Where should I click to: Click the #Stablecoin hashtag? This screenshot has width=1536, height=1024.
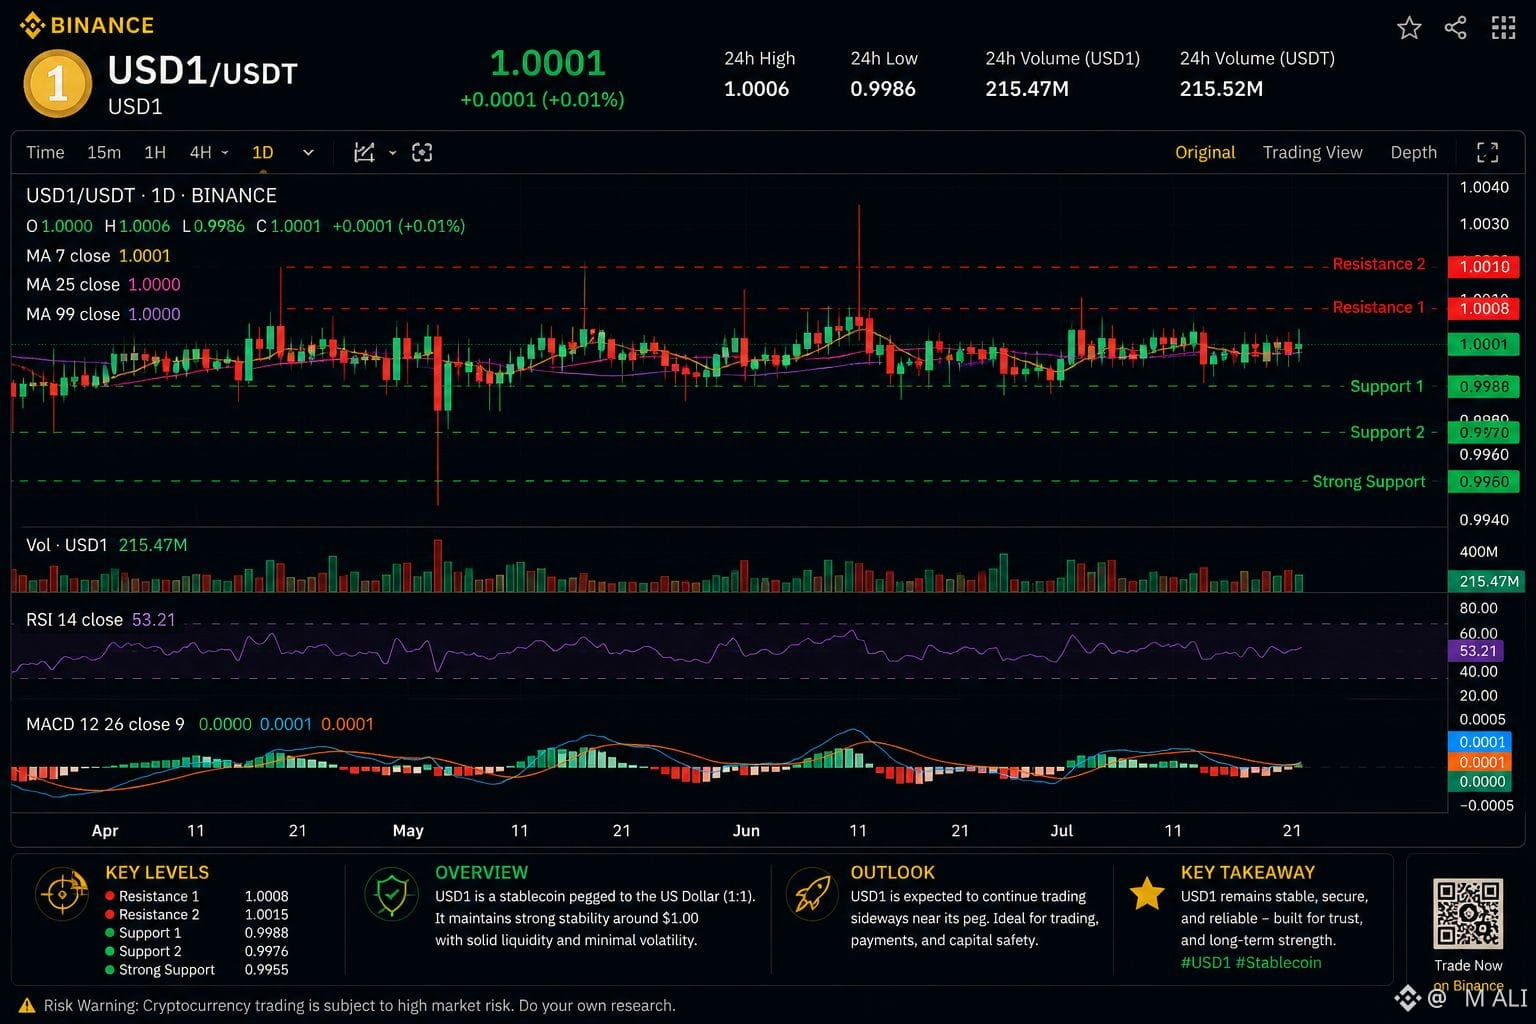(1278, 962)
